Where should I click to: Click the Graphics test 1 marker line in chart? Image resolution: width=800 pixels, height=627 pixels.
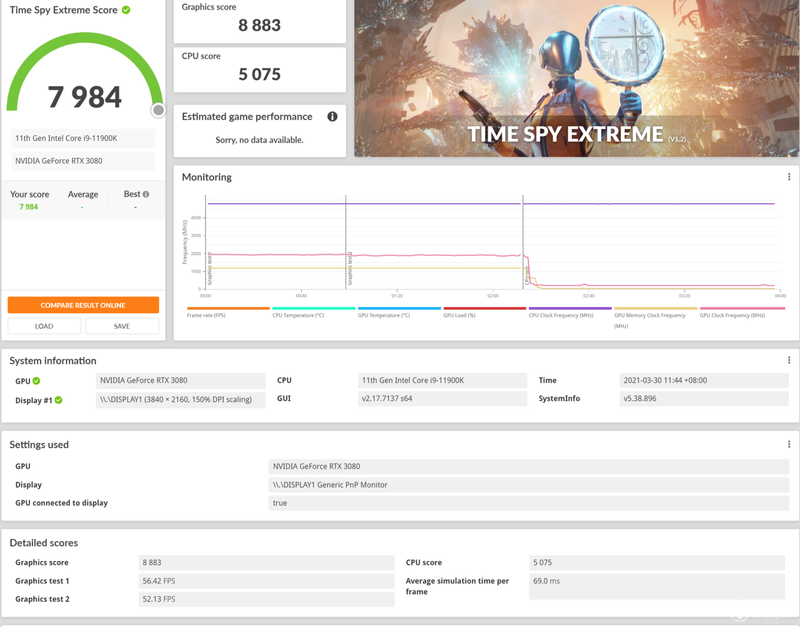coord(206,242)
